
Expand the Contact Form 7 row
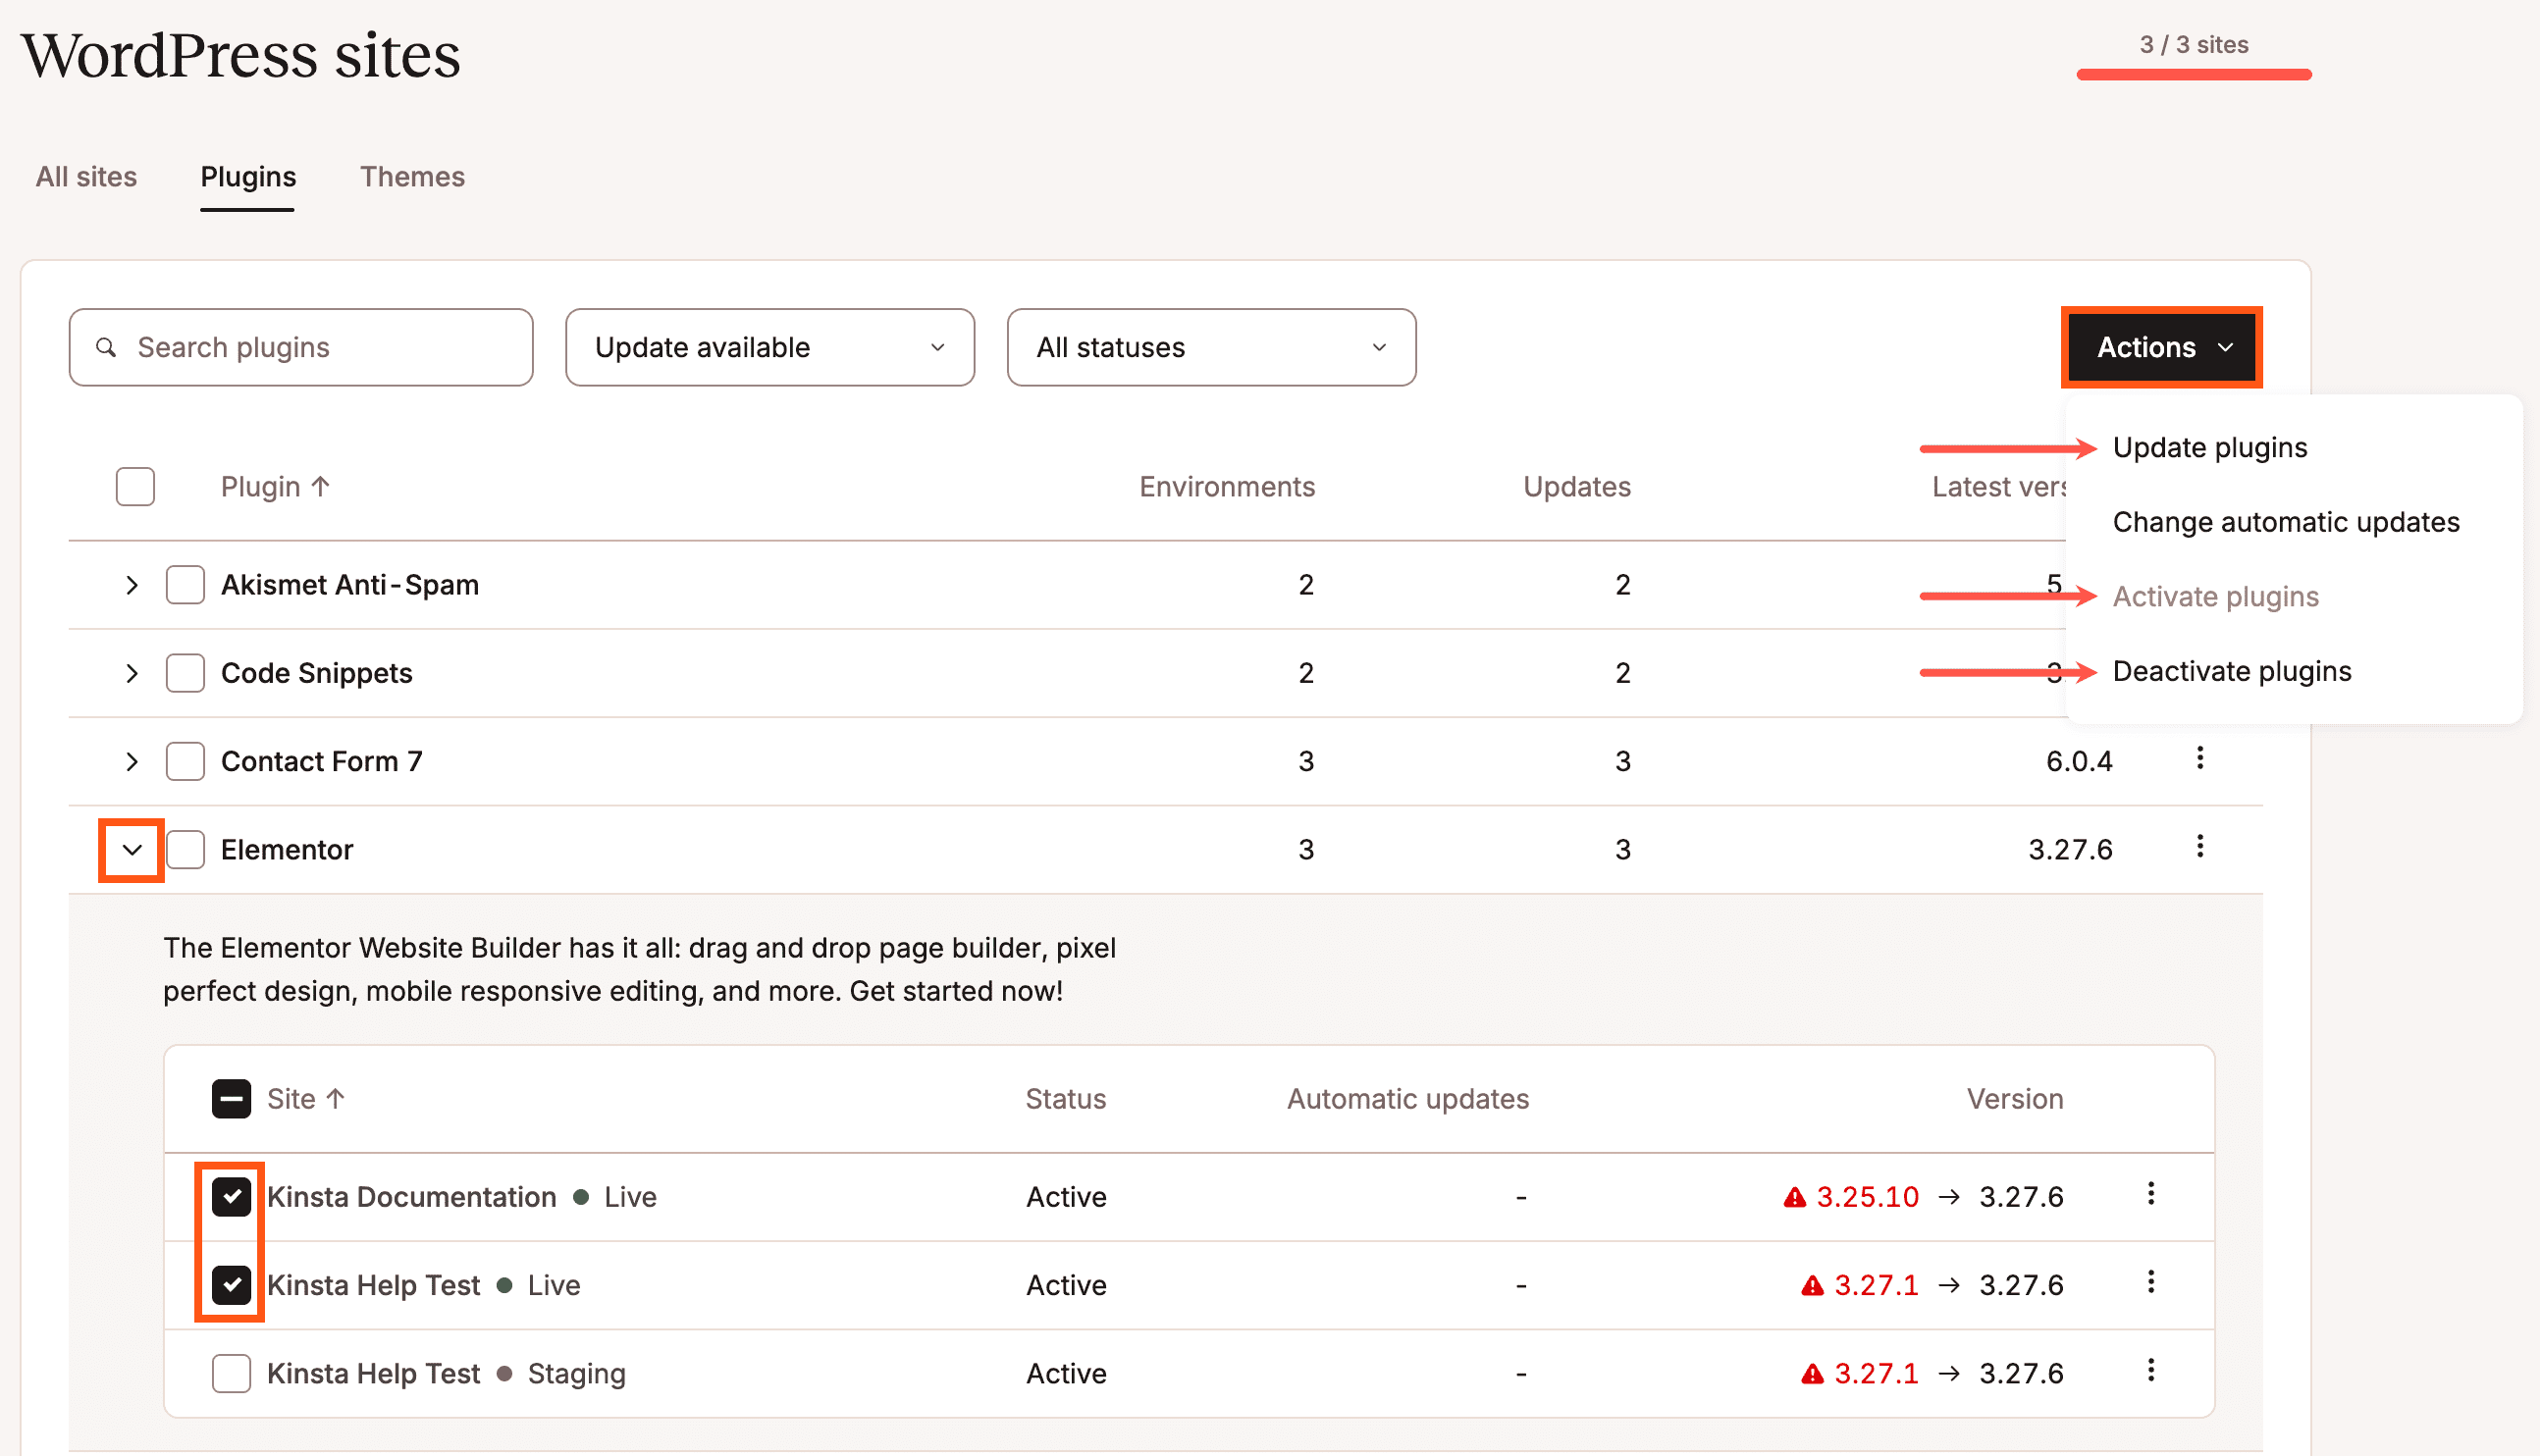131,761
